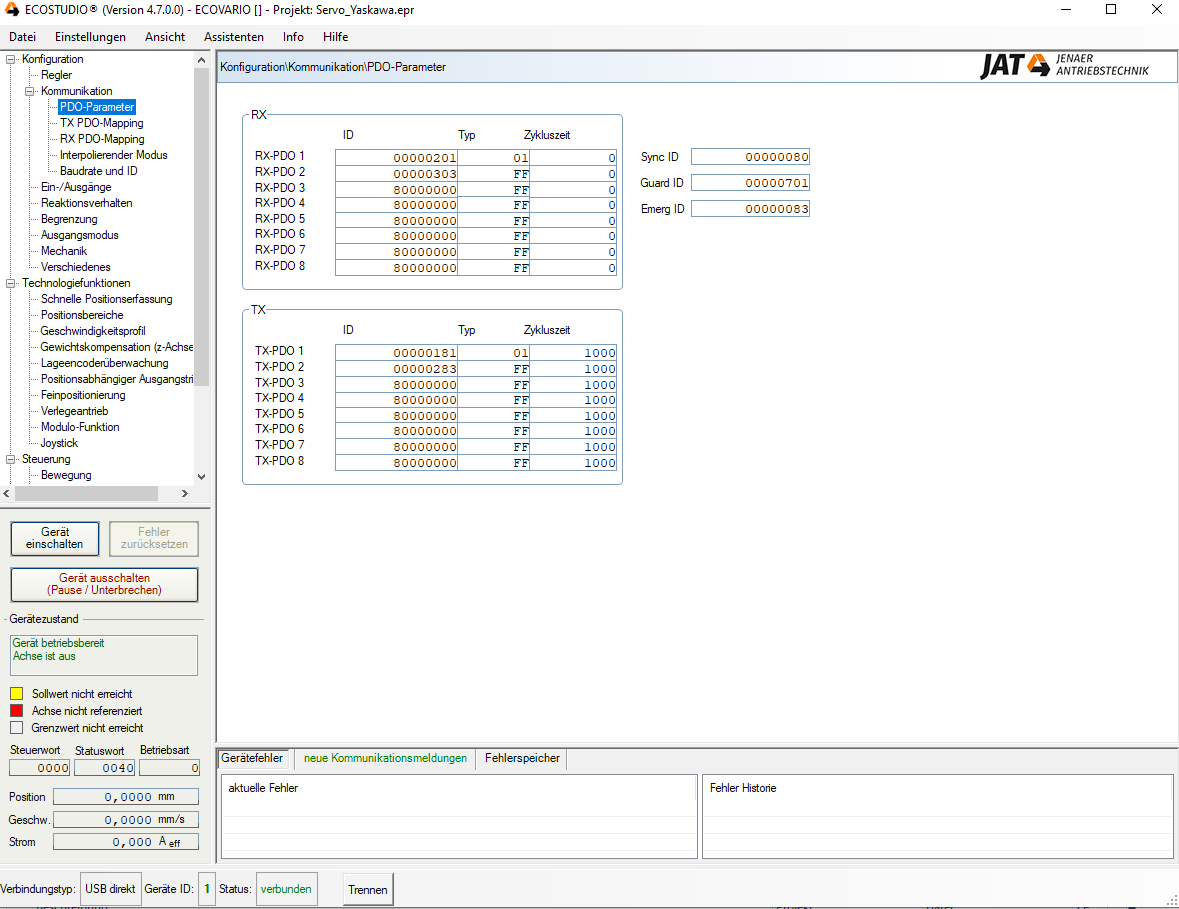The image size is (1179, 909).
Task: Collapse the Konfiguration tree node
Action: point(11,59)
